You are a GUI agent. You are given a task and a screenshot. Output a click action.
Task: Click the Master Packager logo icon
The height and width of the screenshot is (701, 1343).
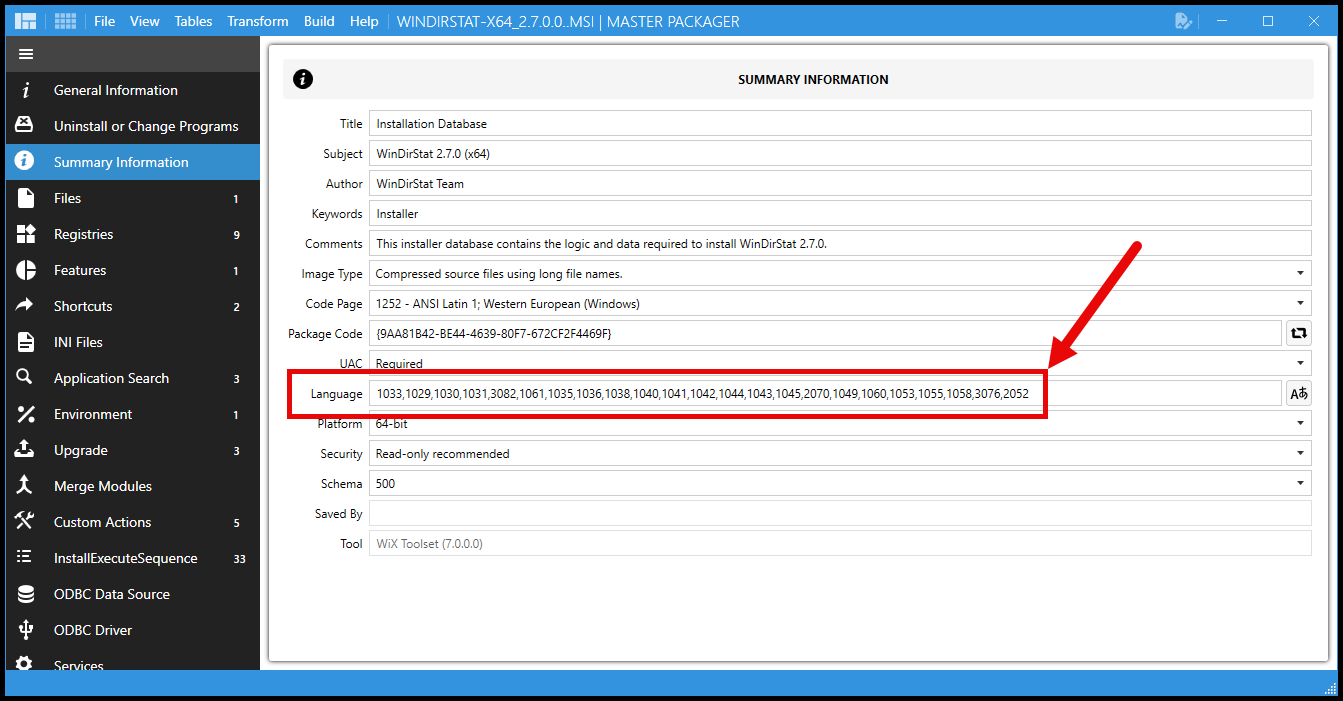coord(26,21)
